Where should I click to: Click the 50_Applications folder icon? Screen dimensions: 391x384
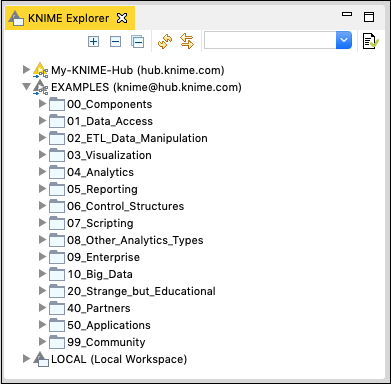(57, 325)
